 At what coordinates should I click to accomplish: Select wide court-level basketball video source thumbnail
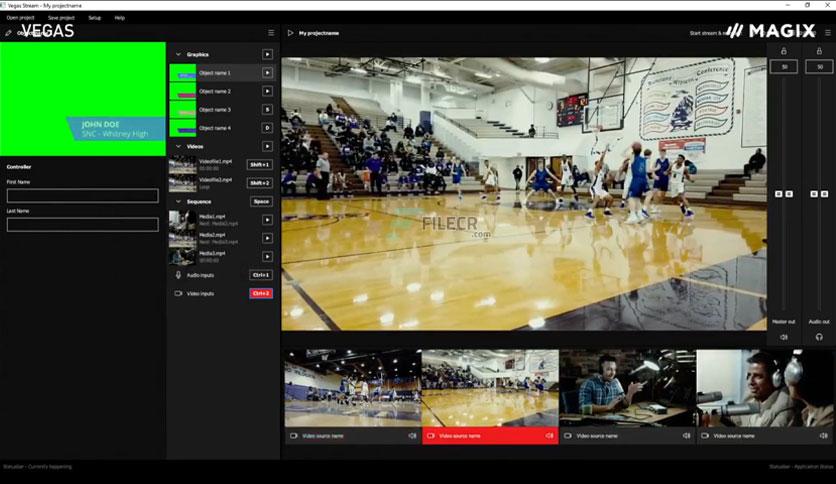(x=353, y=388)
